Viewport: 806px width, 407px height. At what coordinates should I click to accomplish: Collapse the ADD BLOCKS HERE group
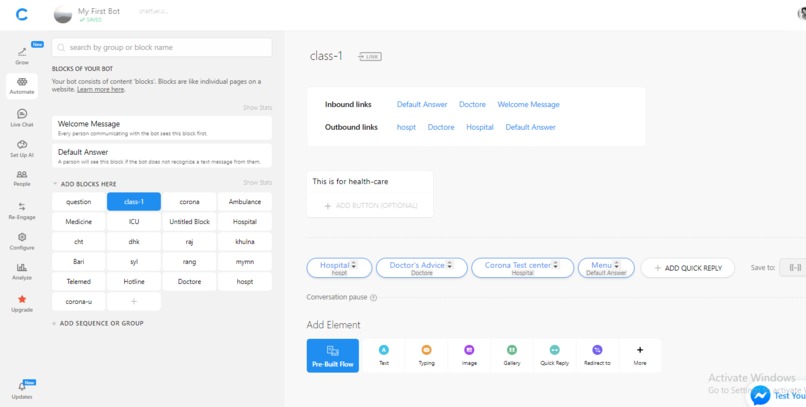pyautogui.click(x=54, y=183)
